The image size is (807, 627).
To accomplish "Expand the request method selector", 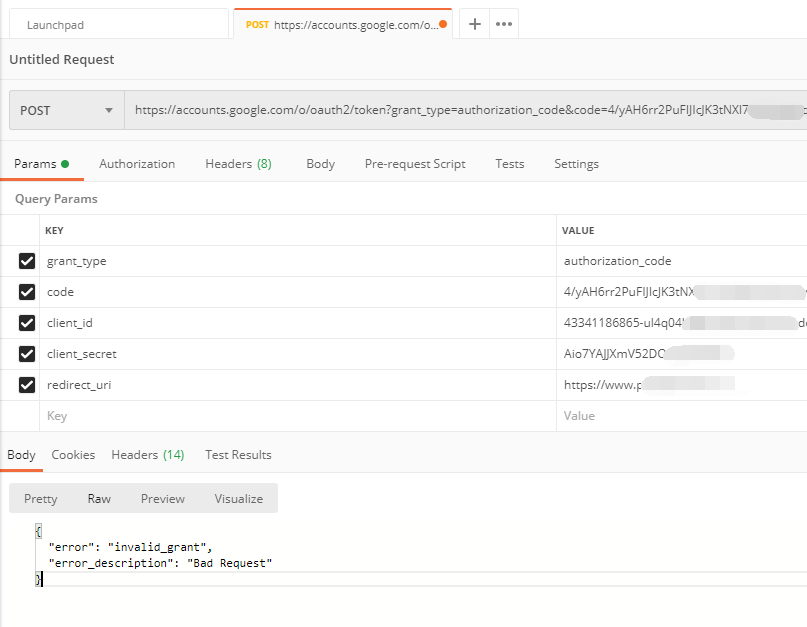I will tap(108, 109).
